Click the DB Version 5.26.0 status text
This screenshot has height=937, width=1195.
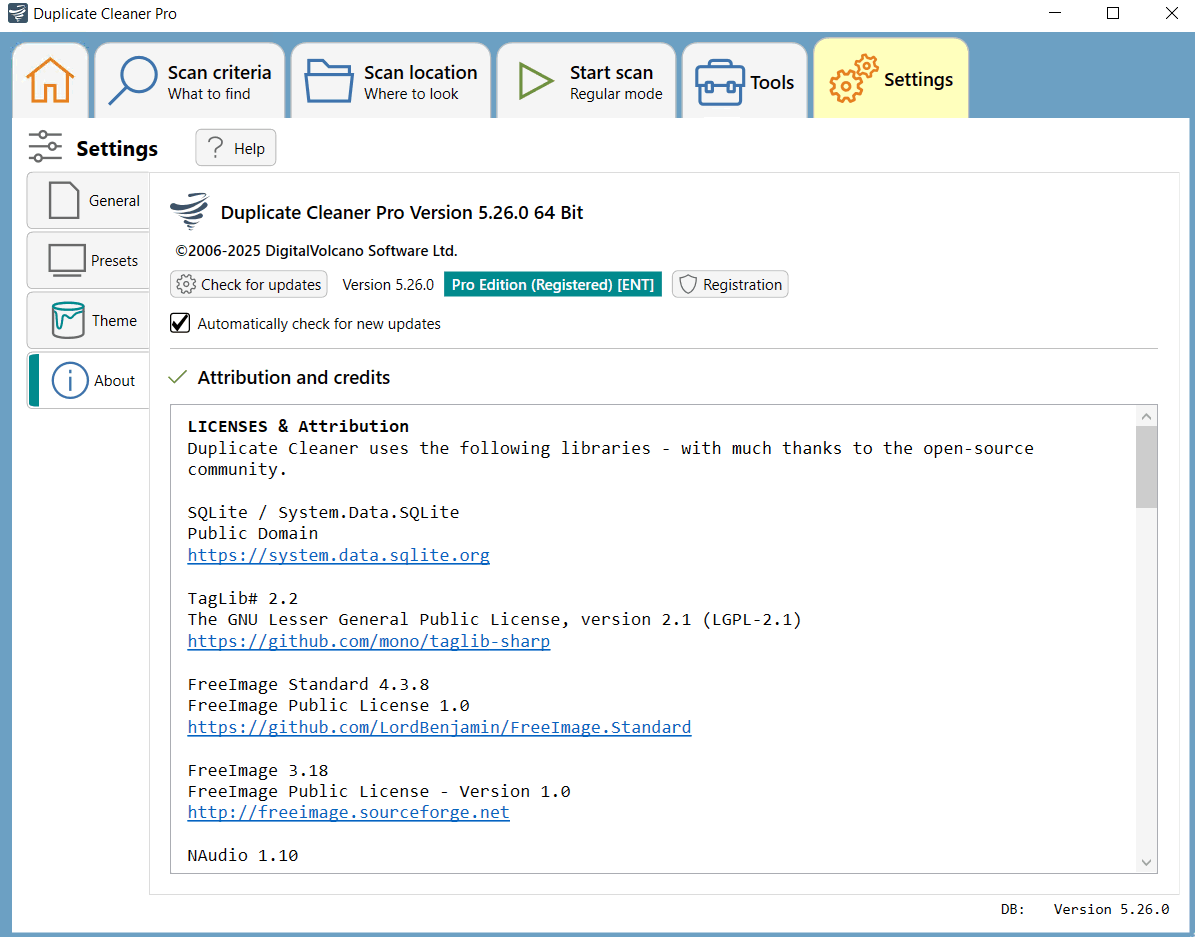tap(1084, 909)
